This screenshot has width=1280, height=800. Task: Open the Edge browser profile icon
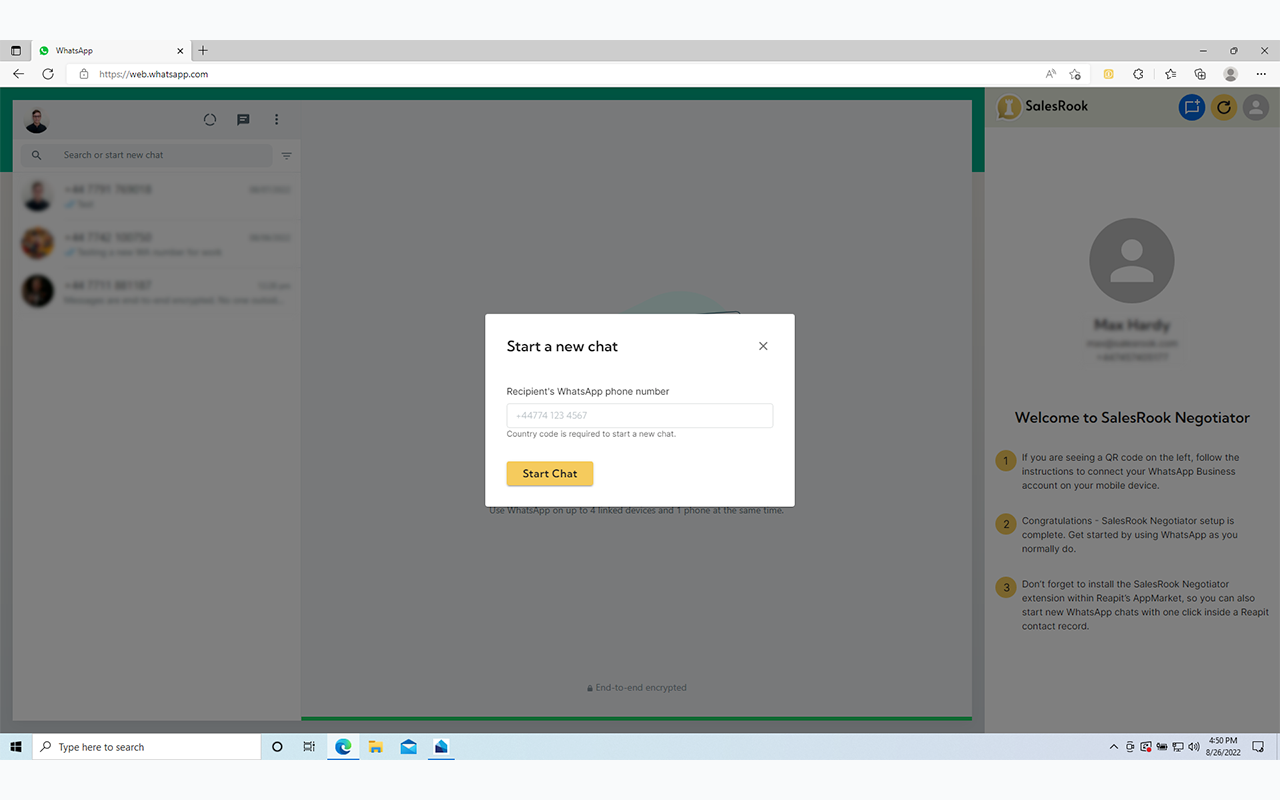(x=1231, y=74)
